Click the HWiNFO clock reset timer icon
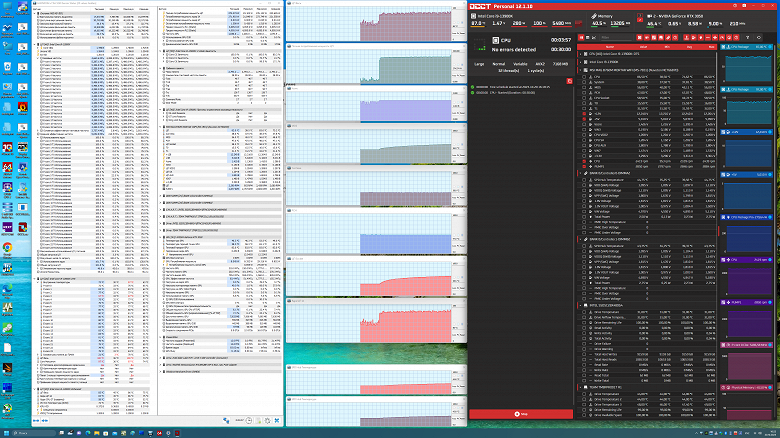Screen dimensions: 780x438 point(249,421)
